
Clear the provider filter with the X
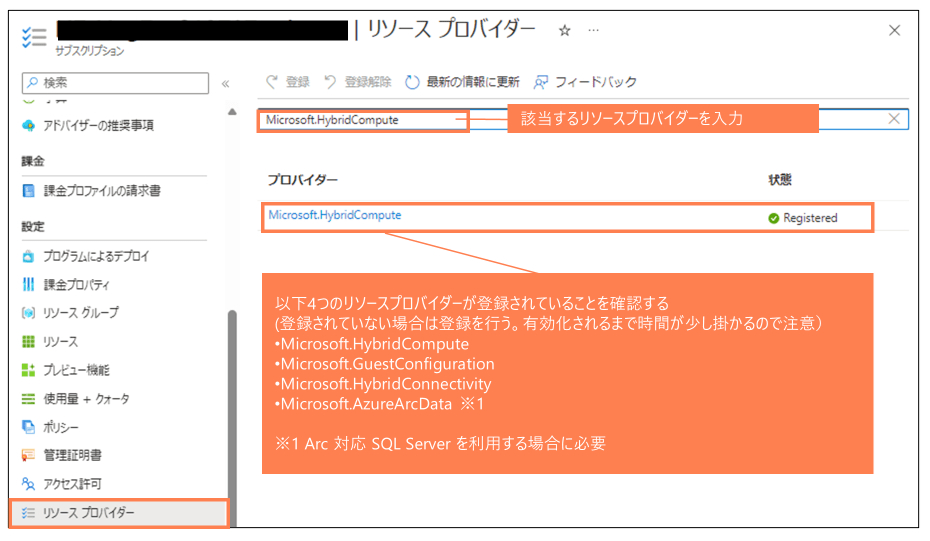coord(894,119)
